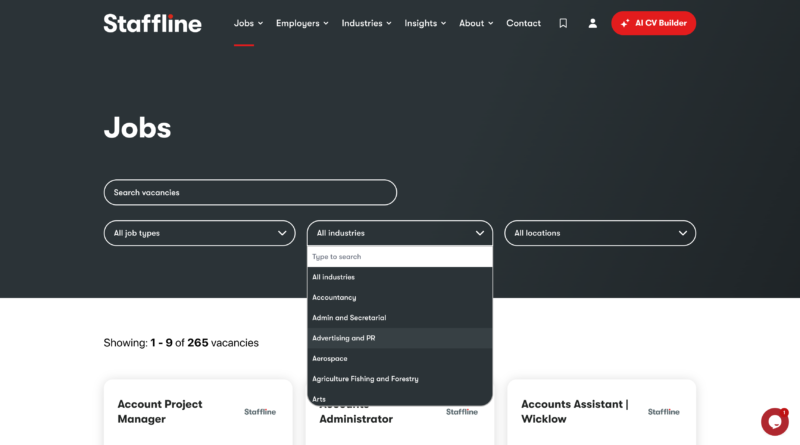
Task: Click Staffline logo on Accounts Assistant card
Action: [663, 412]
